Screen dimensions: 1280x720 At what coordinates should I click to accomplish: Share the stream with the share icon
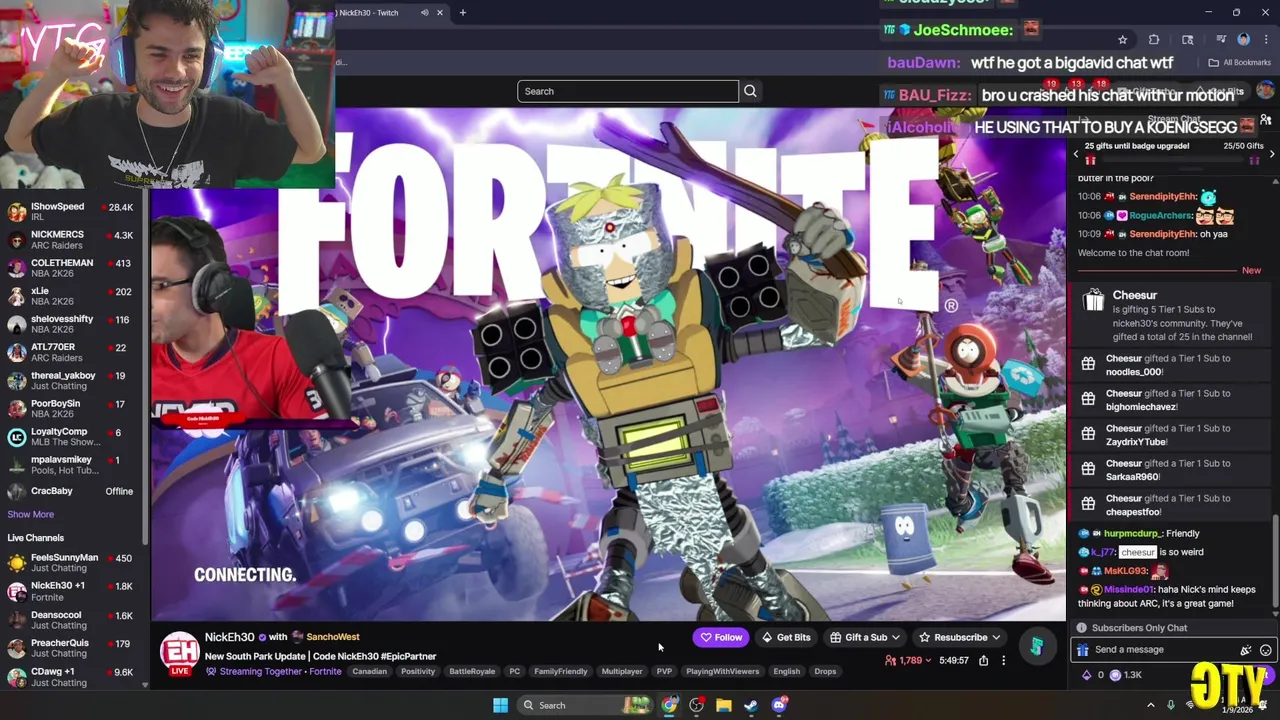pyautogui.click(x=983, y=660)
